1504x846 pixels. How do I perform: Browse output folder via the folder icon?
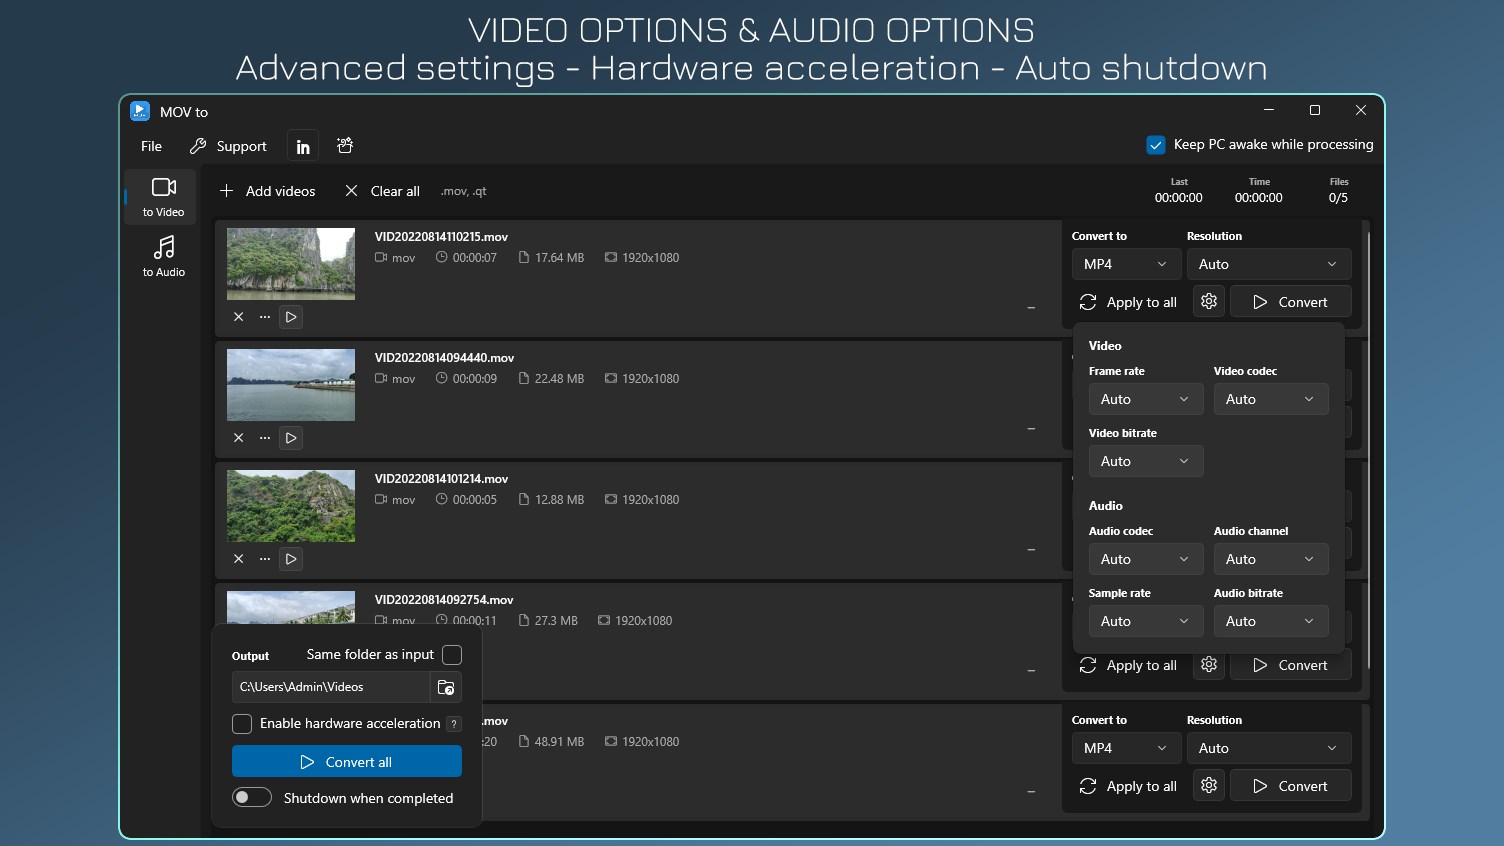(446, 687)
